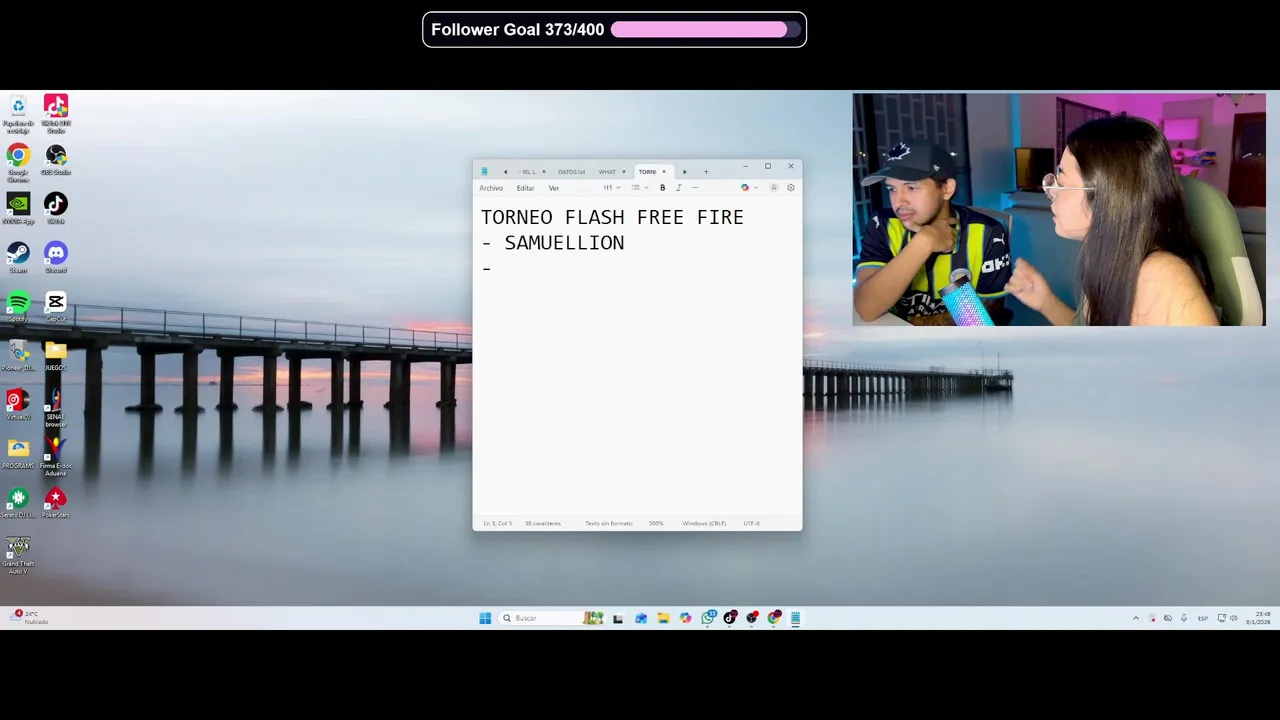Open Notepad settings gear icon
Screen dimensions: 1280x720
click(791, 188)
